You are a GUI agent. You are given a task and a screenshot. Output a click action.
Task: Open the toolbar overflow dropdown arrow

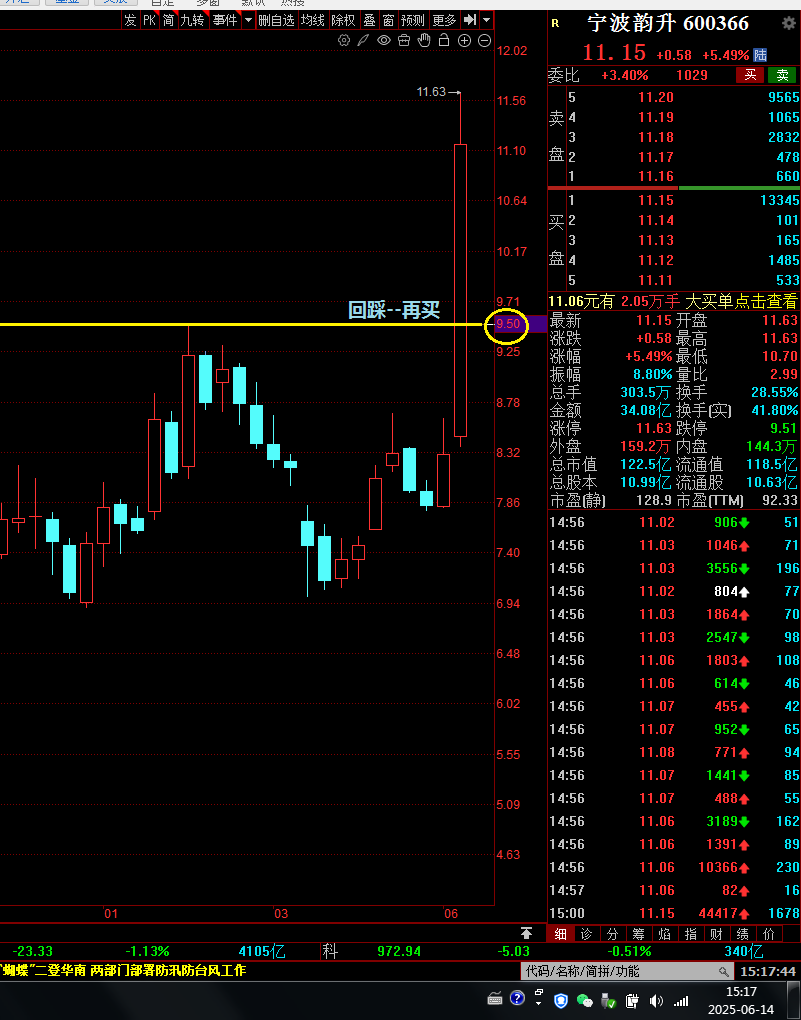click(487, 20)
